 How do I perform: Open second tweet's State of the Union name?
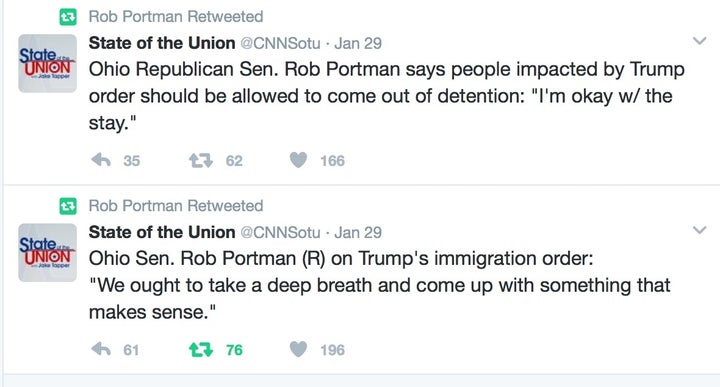162,232
